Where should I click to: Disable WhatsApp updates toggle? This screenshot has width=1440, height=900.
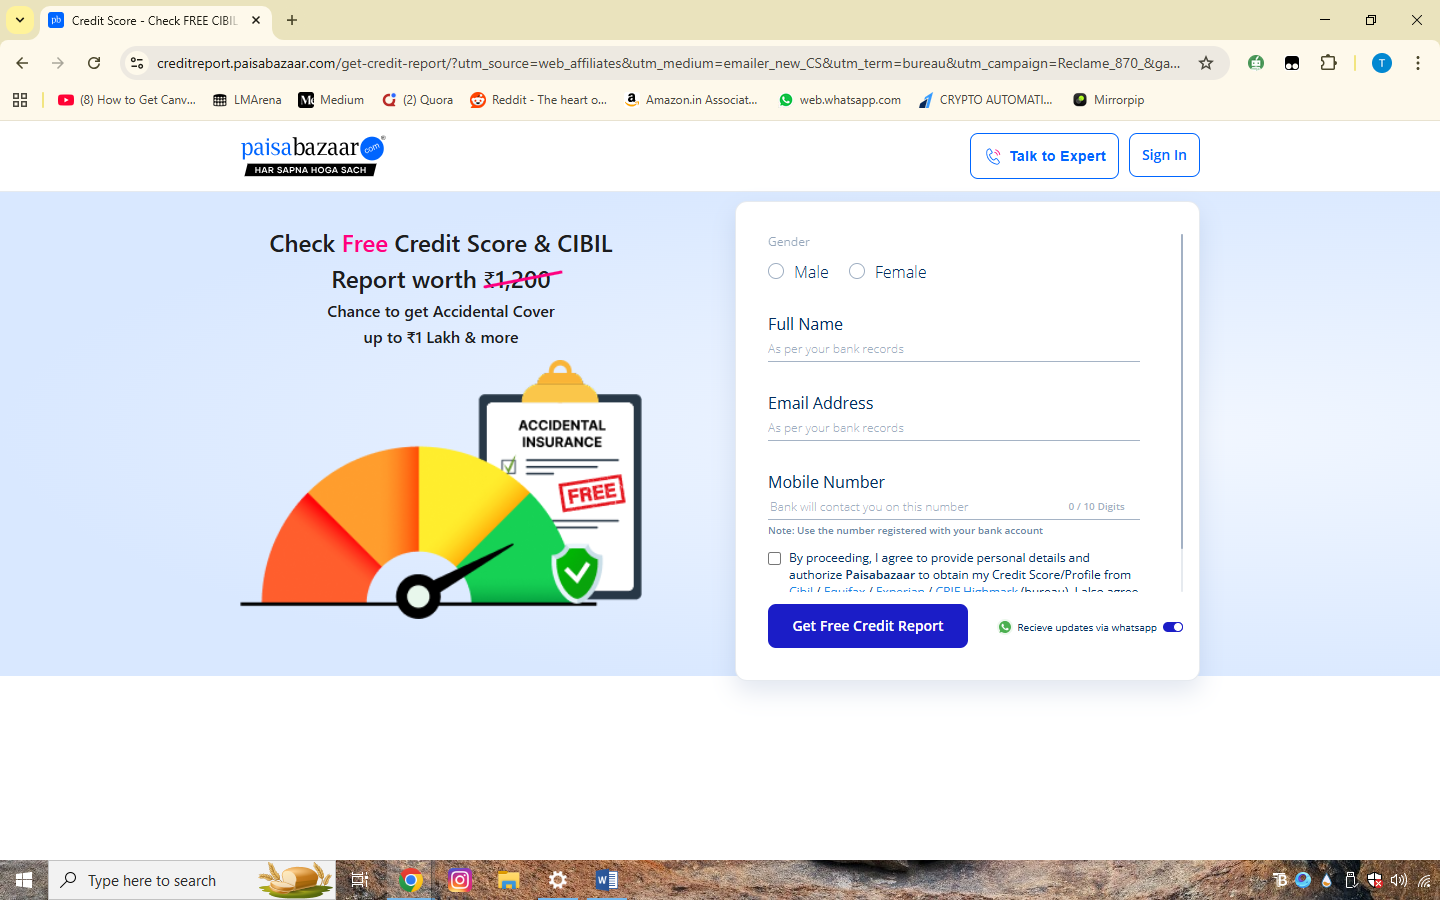point(1172,627)
